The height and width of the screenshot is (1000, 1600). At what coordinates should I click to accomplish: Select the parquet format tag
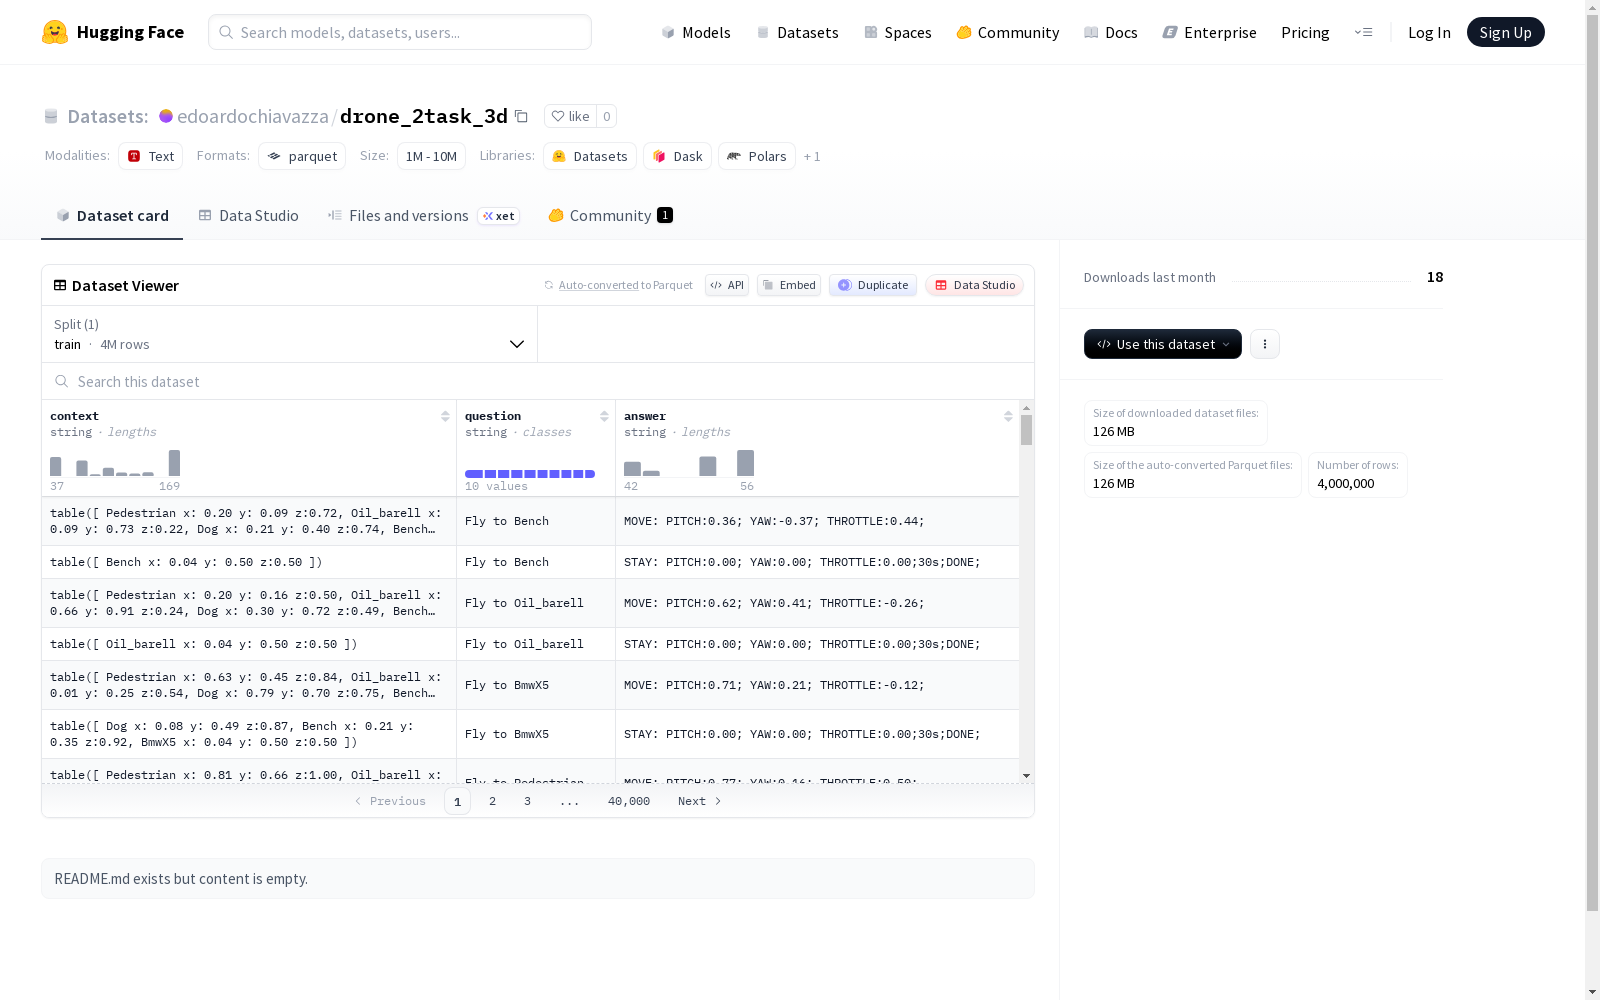(302, 156)
